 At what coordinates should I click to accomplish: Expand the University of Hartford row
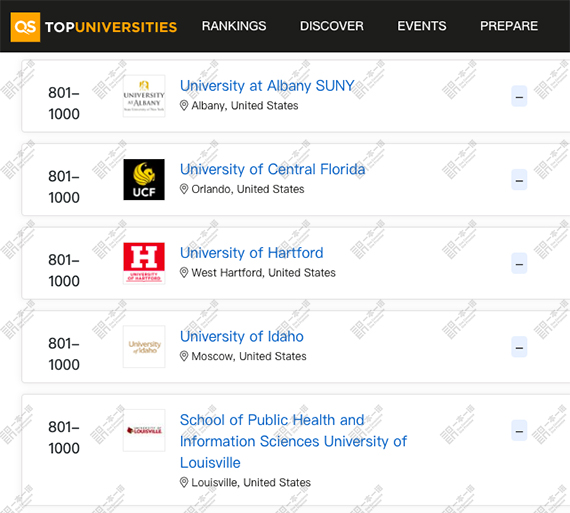519,264
